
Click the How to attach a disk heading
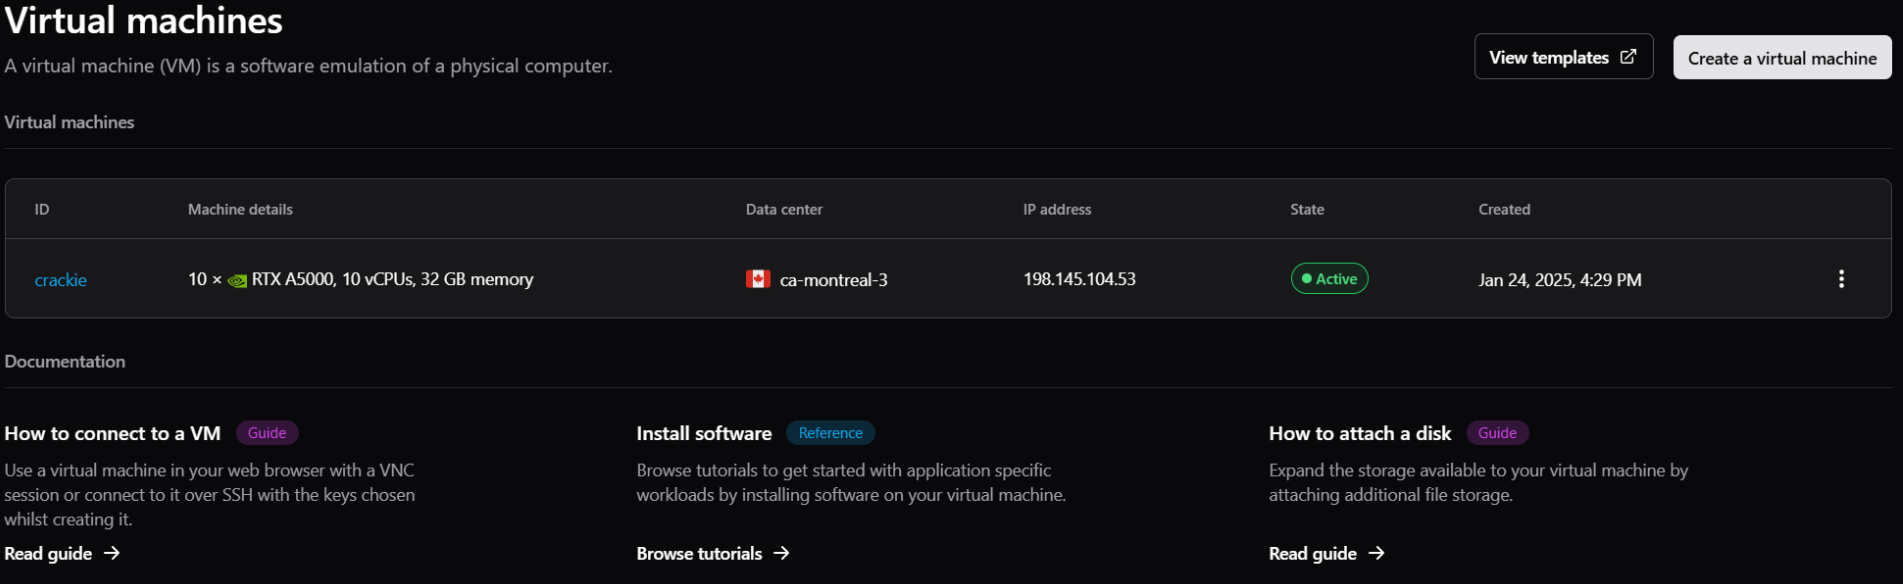1360,433
